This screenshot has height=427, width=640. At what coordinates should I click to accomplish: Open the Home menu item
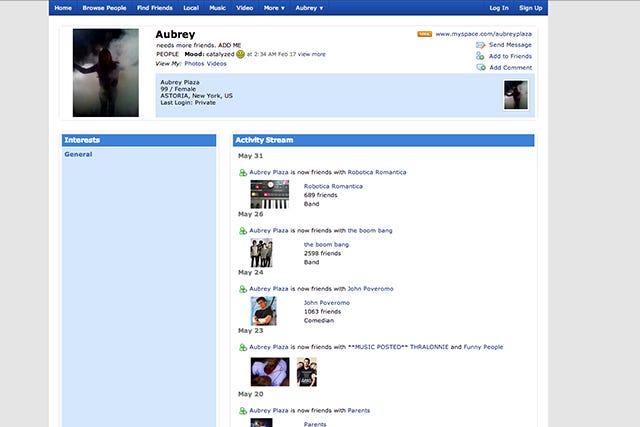pos(63,8)
